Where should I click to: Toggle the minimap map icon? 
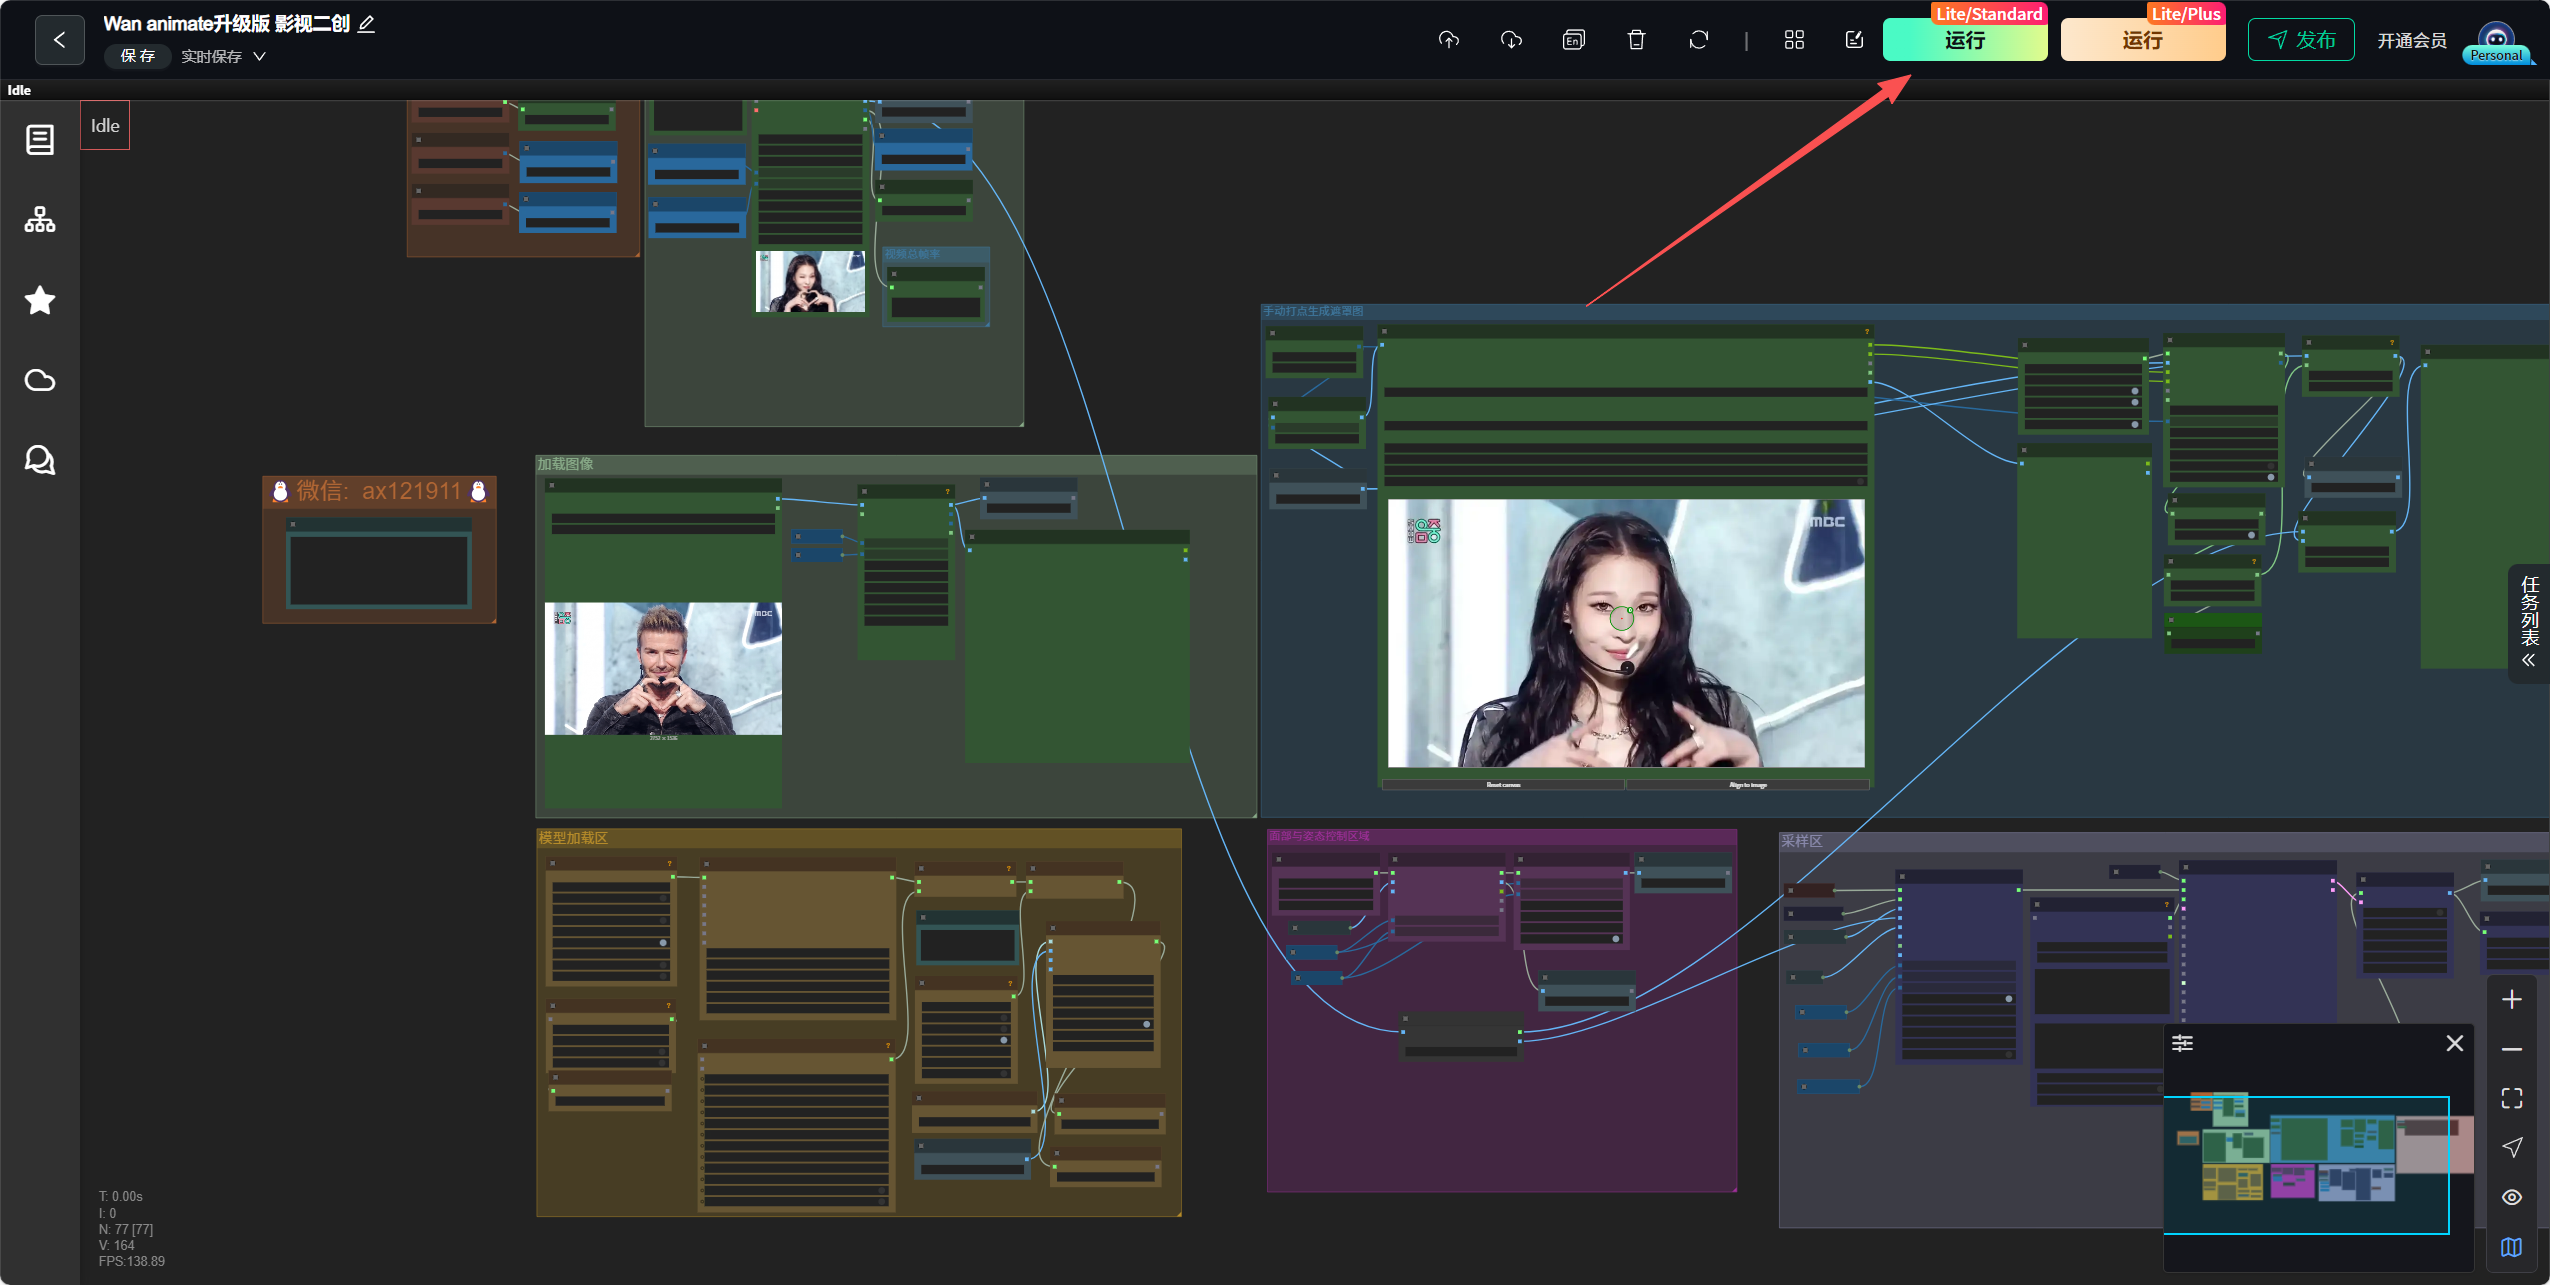(x=2512, y=1247)
